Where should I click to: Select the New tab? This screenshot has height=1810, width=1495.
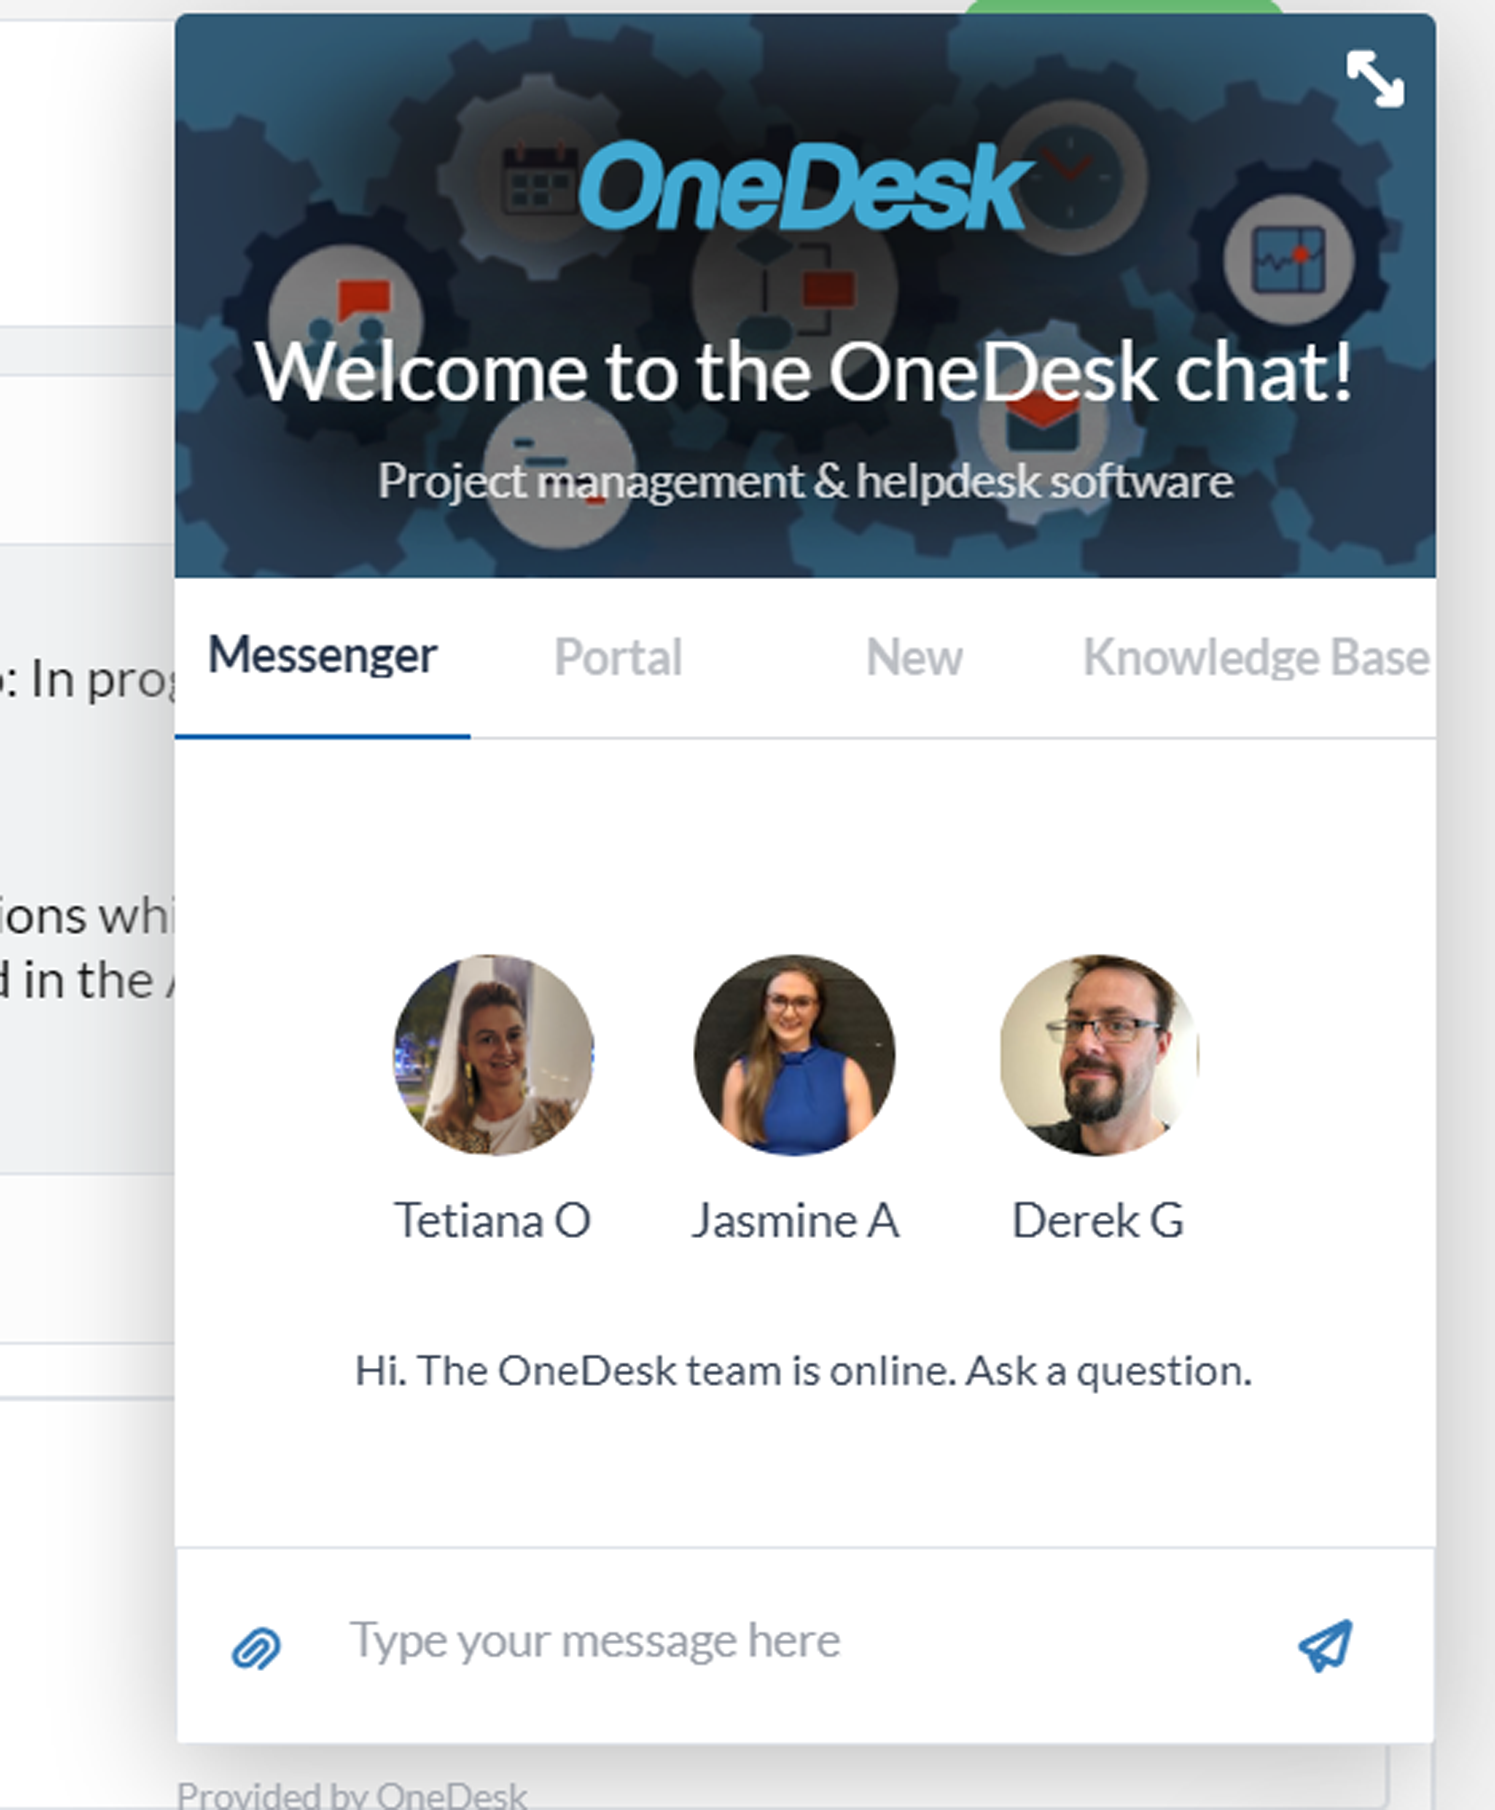(914, 658)
